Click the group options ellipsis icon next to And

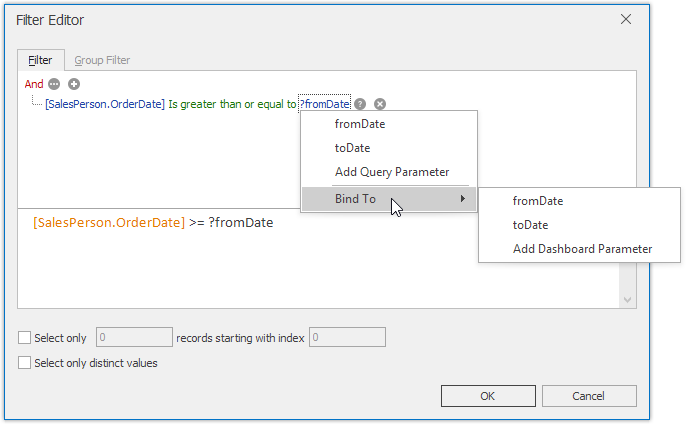tap(55, 85)
